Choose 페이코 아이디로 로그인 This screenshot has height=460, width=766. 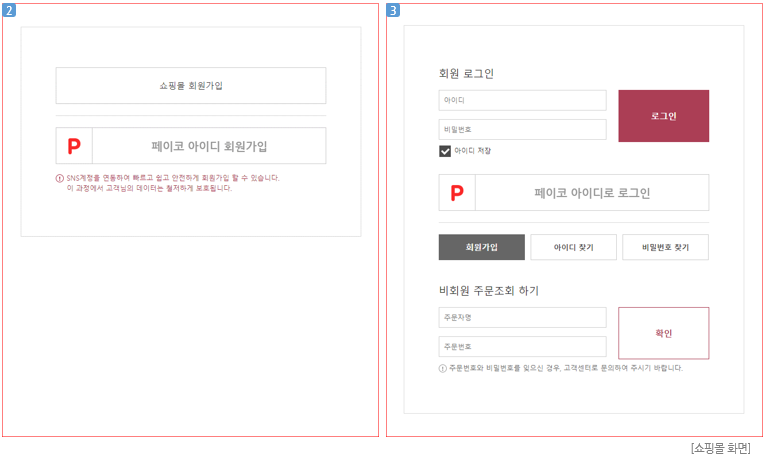[x=592, y=193]
